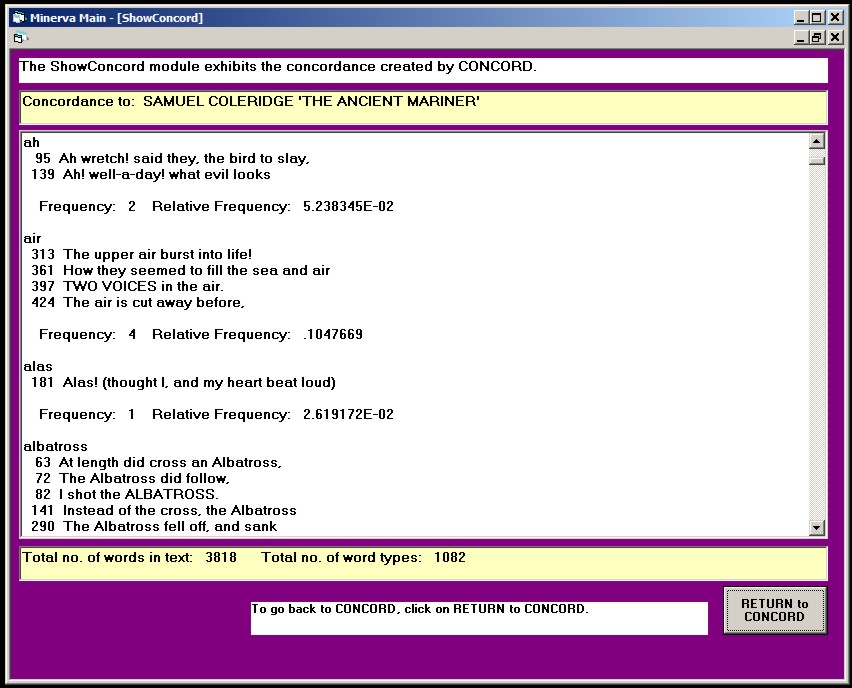Click the ShowConcord module description text box
Screen dimensions: 852x688
click(x=423, y=69)
